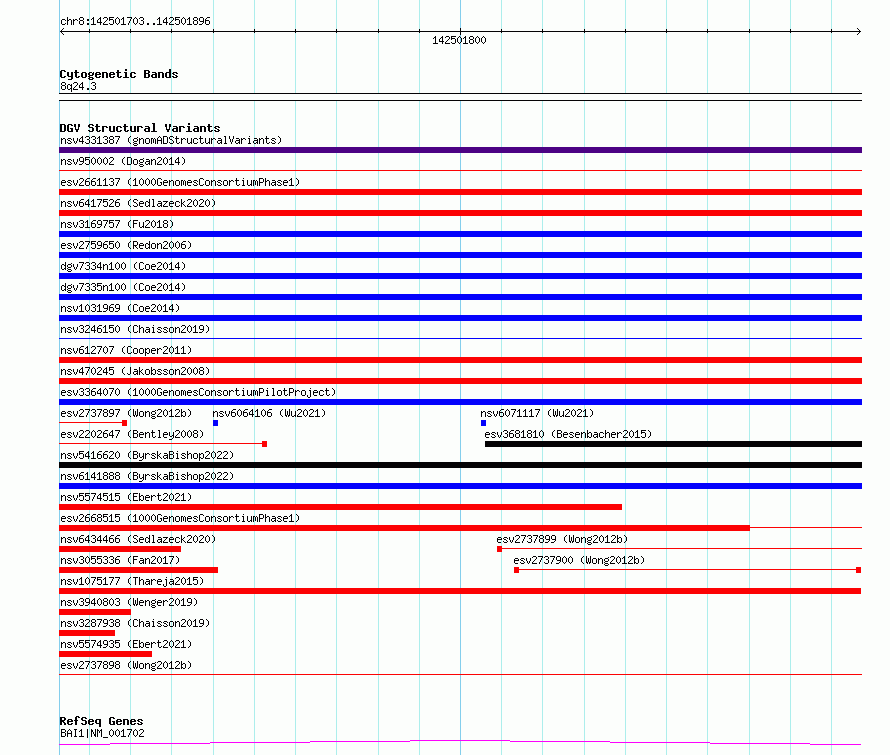The height and width of the screenshot is (755, 890).
Task: Click the chr8:142501703..142501896 coordinate text
Action: (135, 21)
